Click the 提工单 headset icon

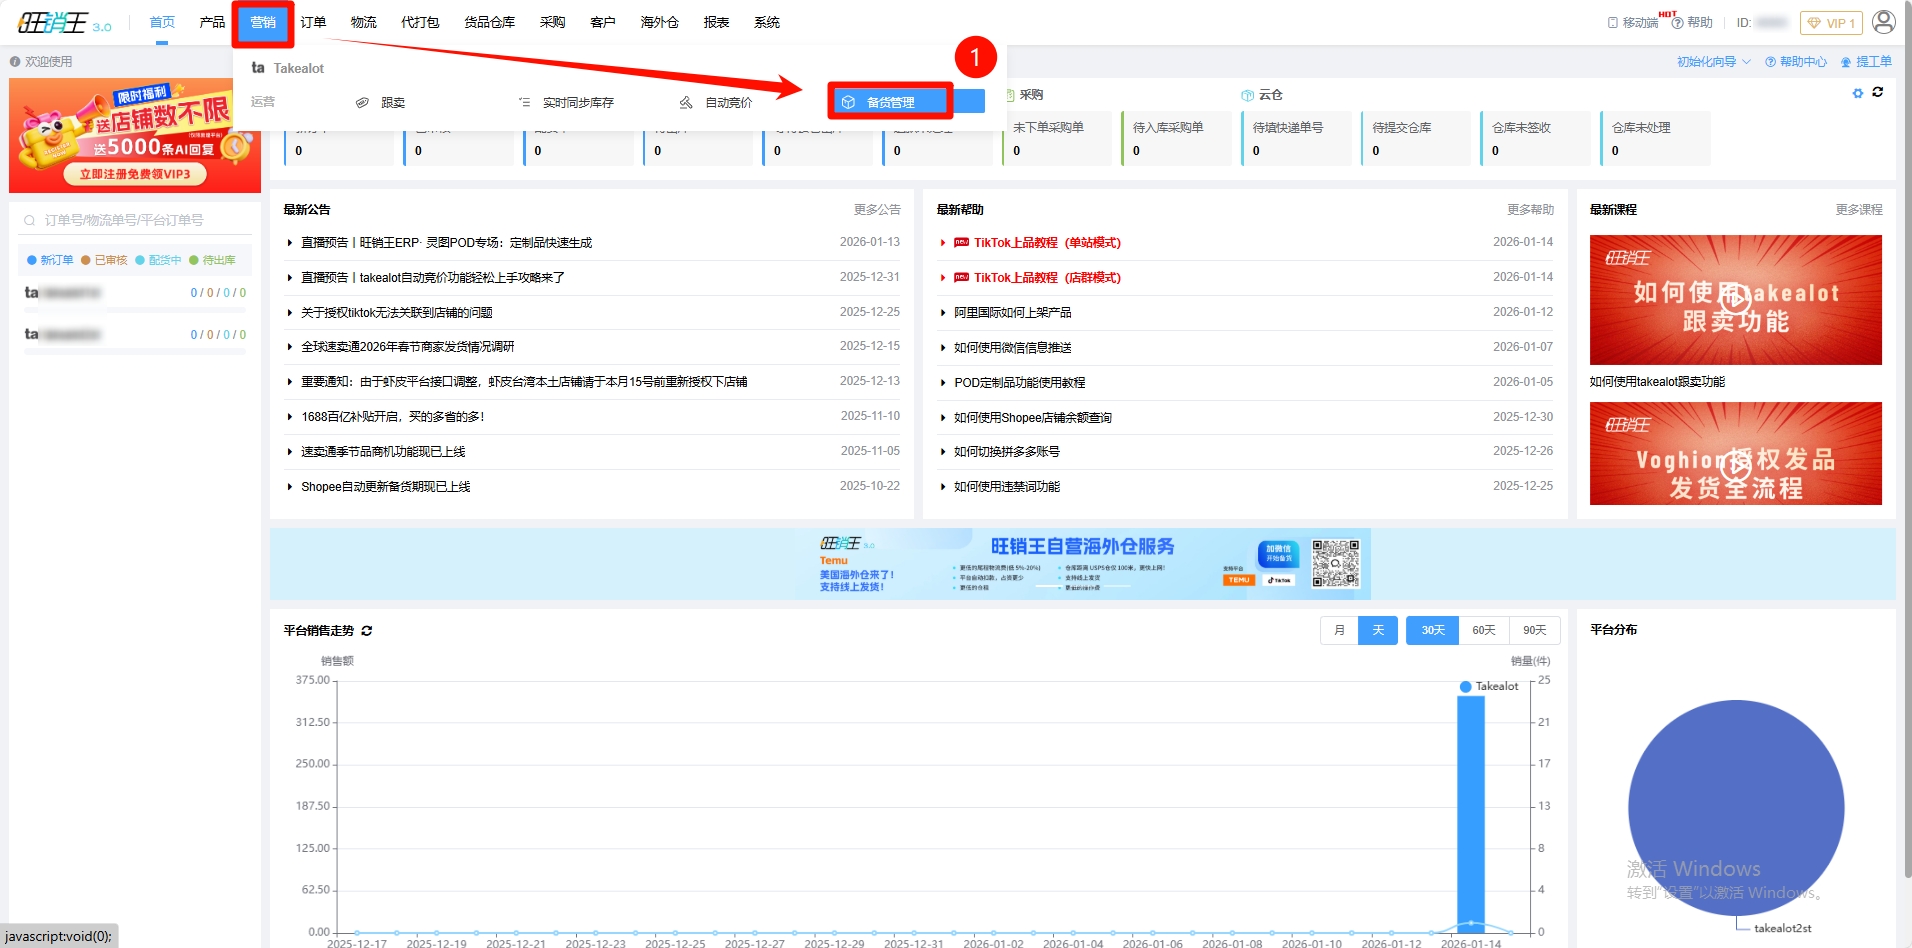tap(1846, 62)
